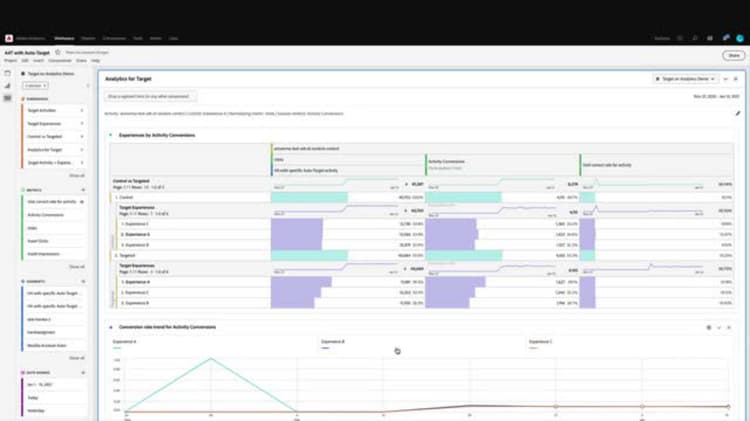Open the gear settings of Conversion rate trend
Viewport: 750px width, 421px height.
[x=709, y=327]
